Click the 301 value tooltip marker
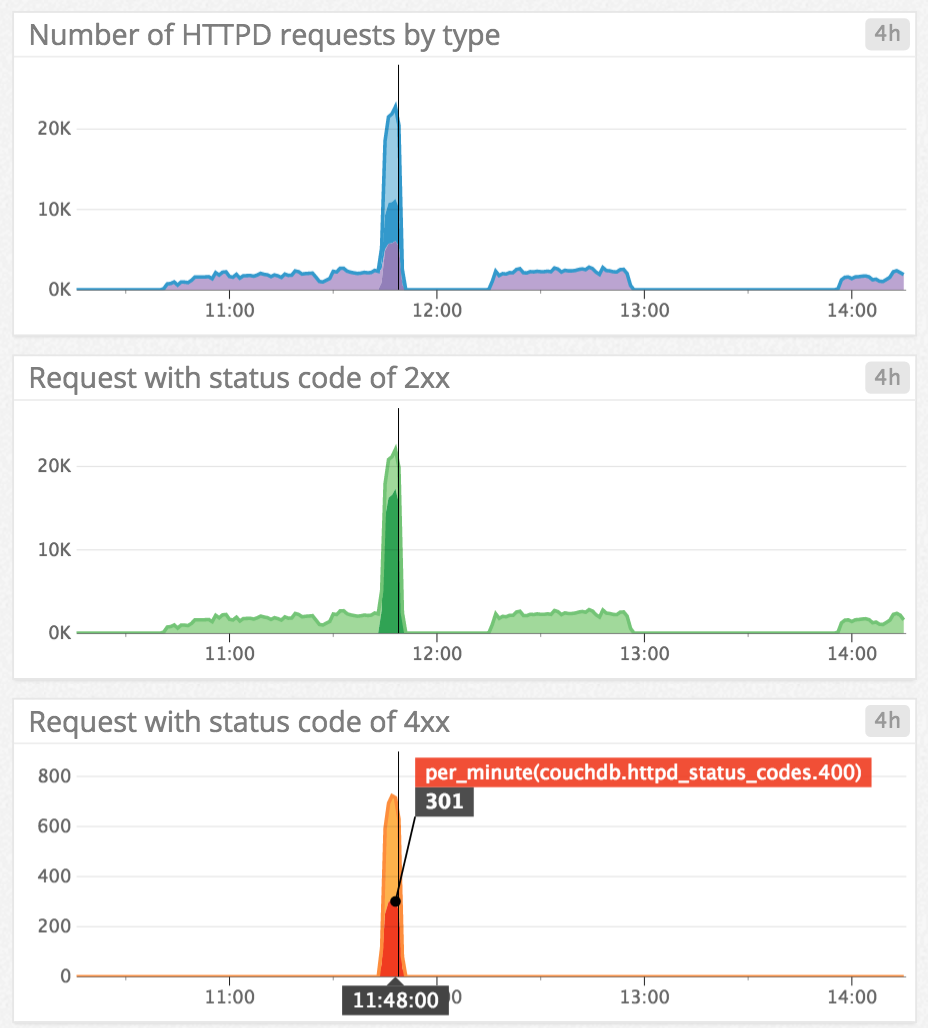 pyautogui.click(x=442, y=801)
